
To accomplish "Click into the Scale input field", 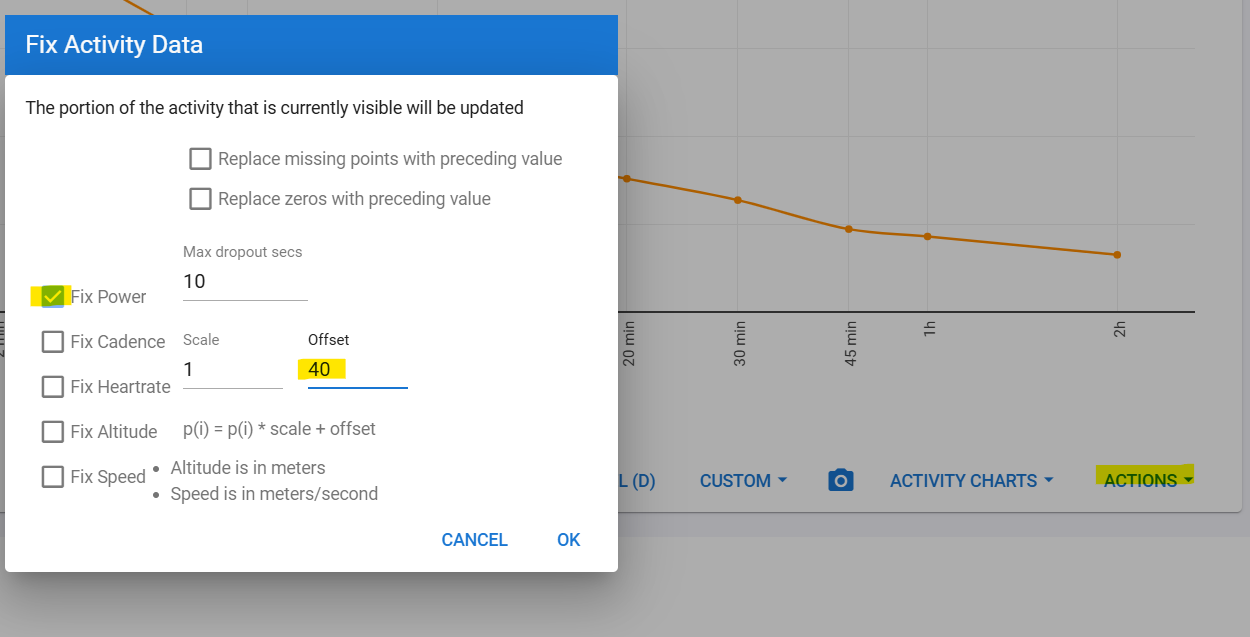I will (233, 370).
